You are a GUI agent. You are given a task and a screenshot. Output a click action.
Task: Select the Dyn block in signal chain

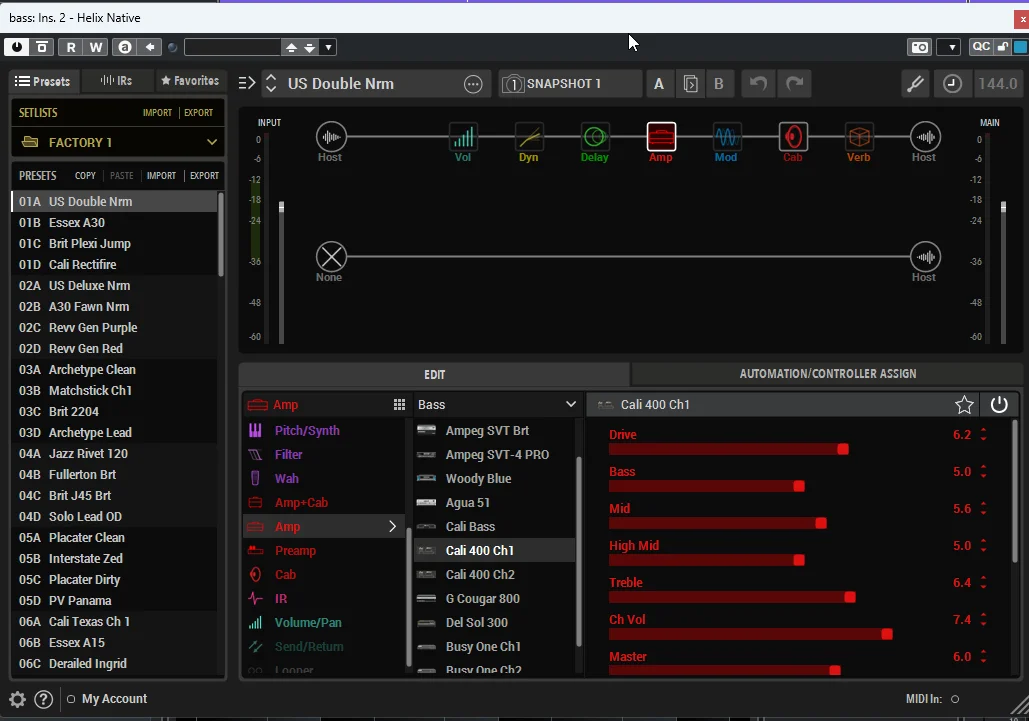pyautogui.click(x=529, y=137)
